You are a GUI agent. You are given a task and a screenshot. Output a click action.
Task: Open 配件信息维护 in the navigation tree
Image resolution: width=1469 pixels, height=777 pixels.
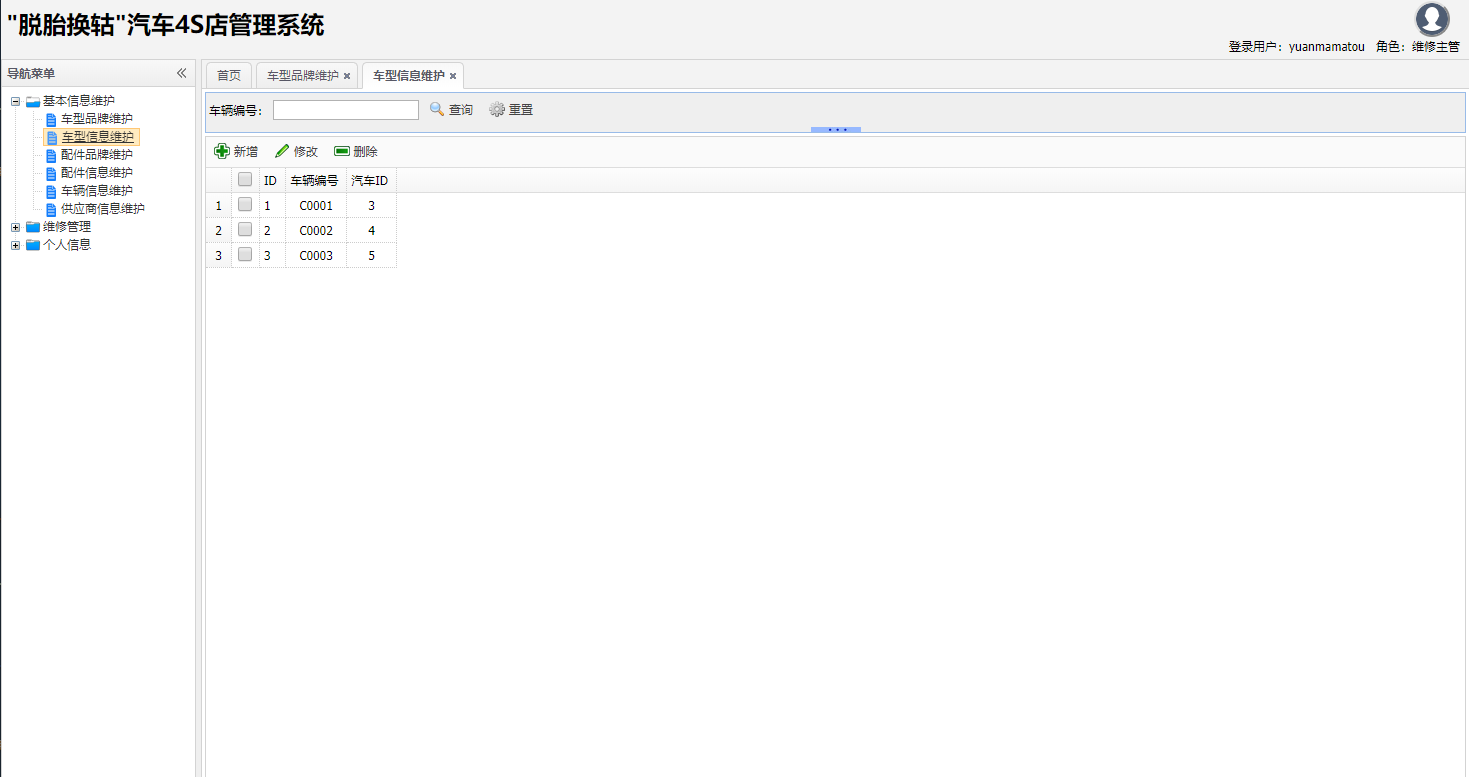point(97,173)
